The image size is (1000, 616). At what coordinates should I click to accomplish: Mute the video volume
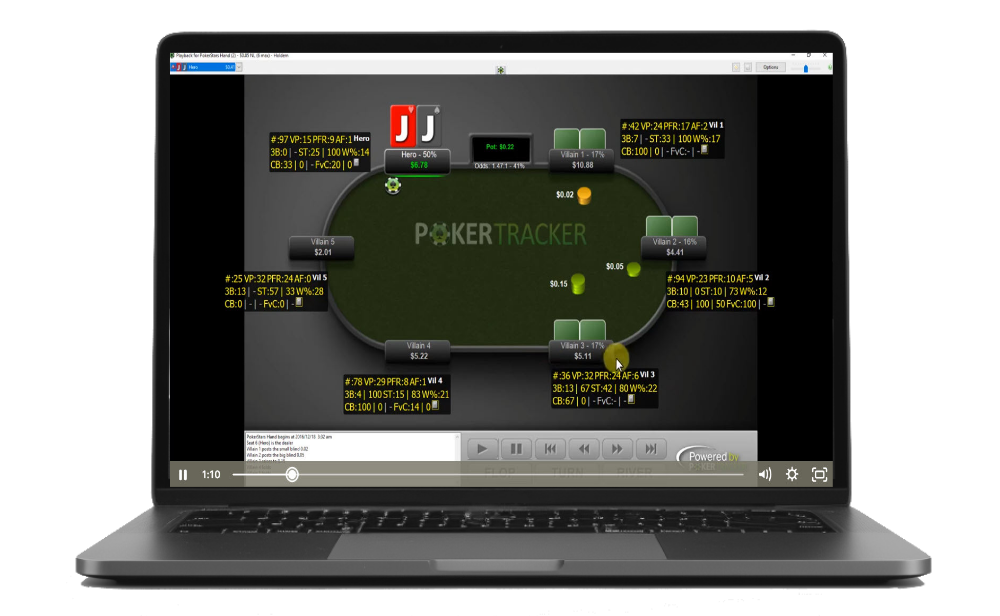coord(765,475)
